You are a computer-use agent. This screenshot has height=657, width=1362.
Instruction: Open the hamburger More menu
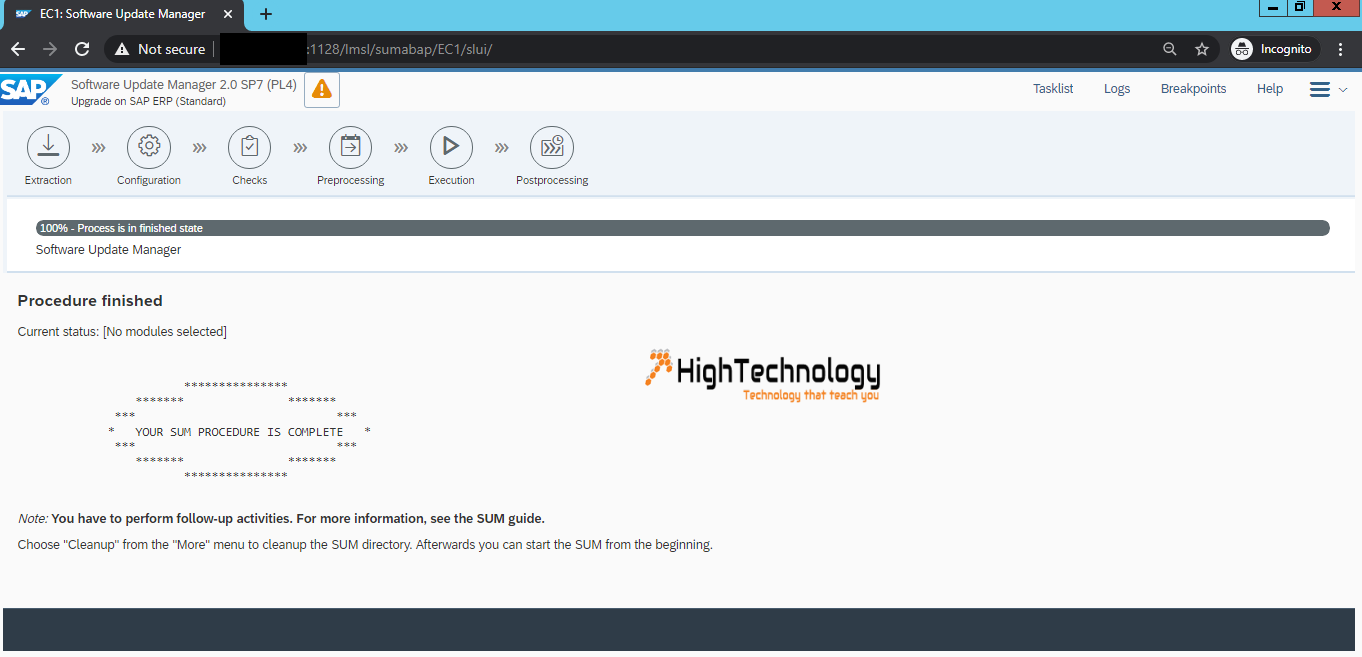click(1329, 89)
